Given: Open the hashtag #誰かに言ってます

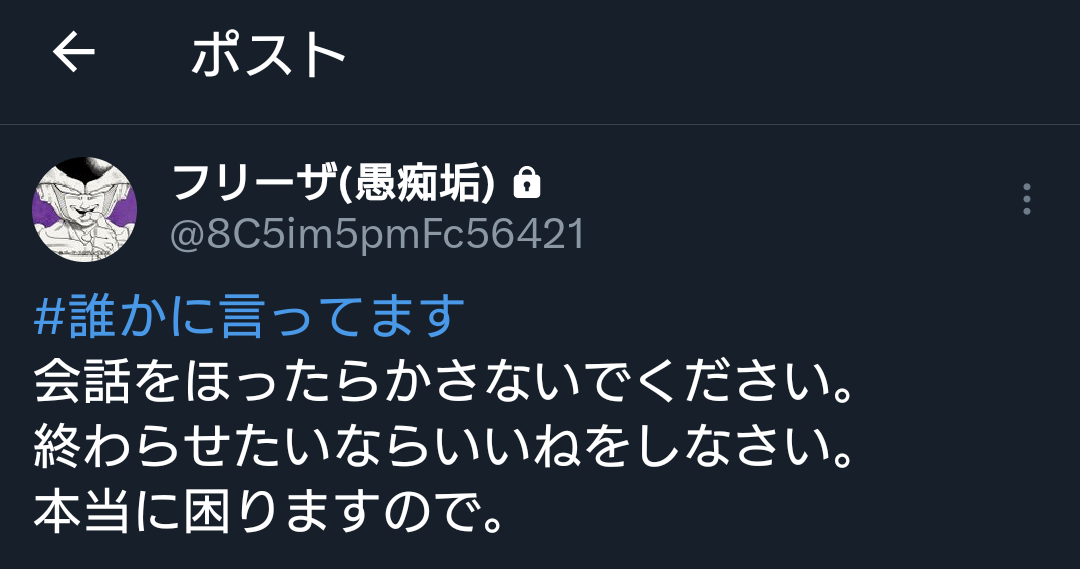Looking at the screenshot, I should (249, 315).
